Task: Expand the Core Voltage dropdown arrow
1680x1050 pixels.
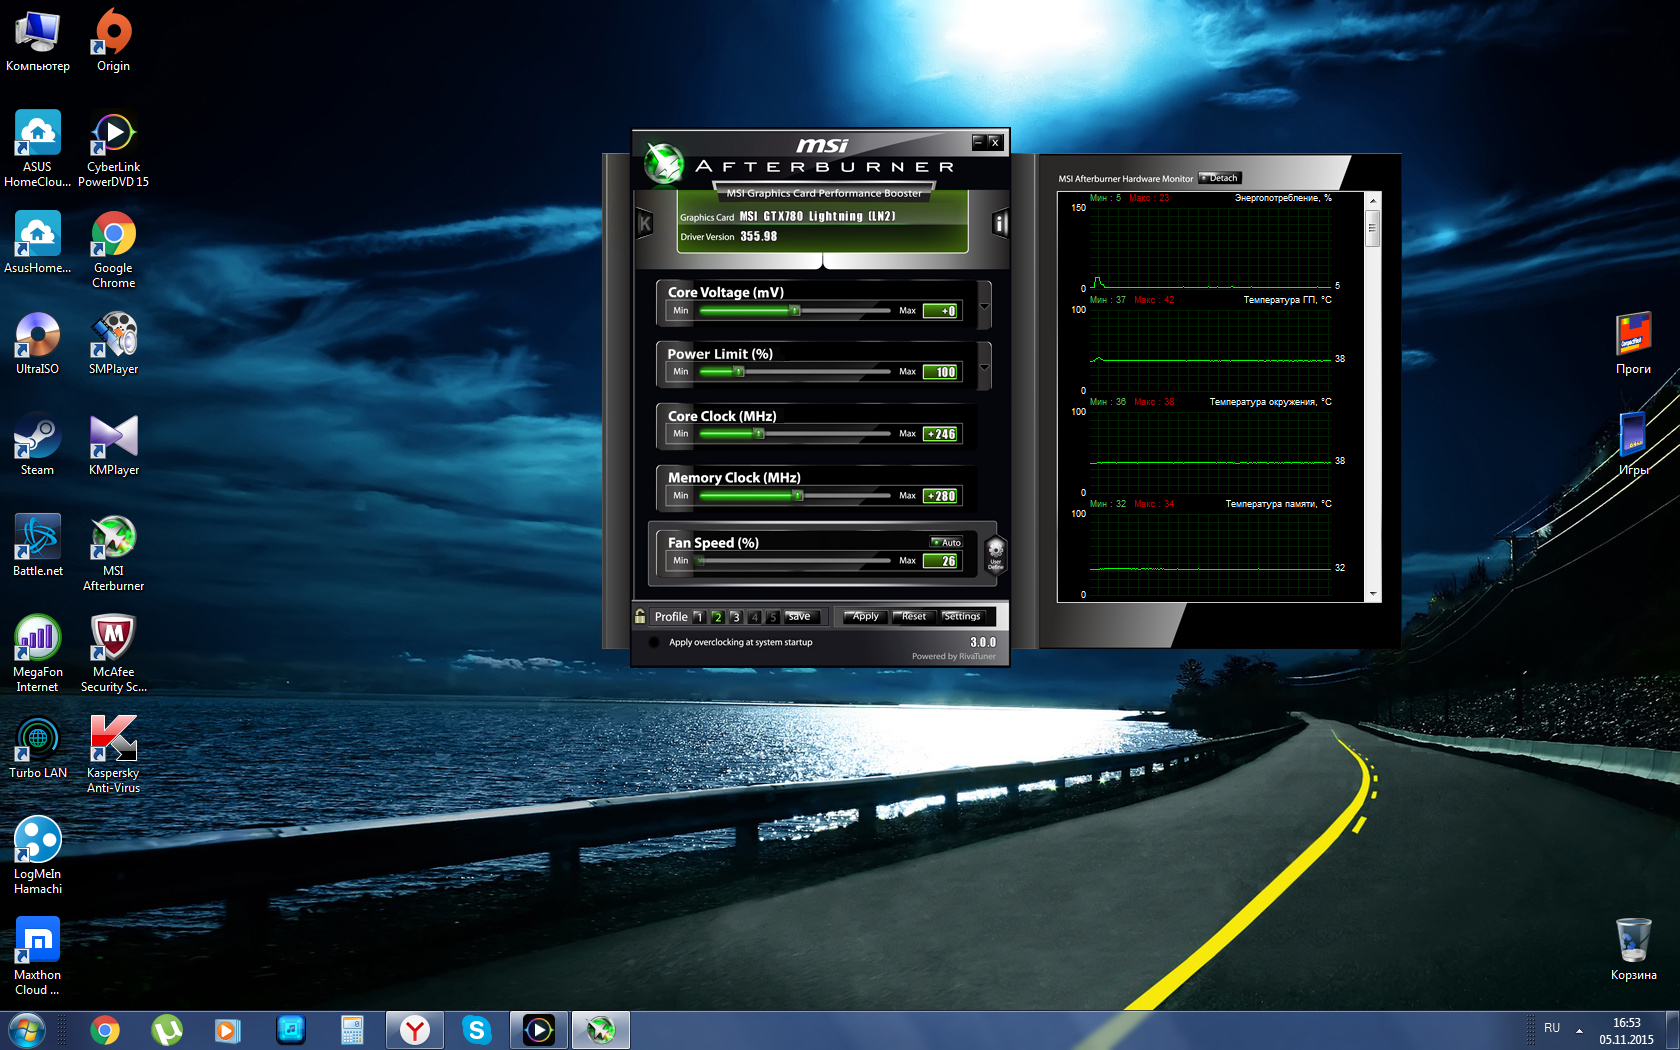Action: click(x=985, y=305)
